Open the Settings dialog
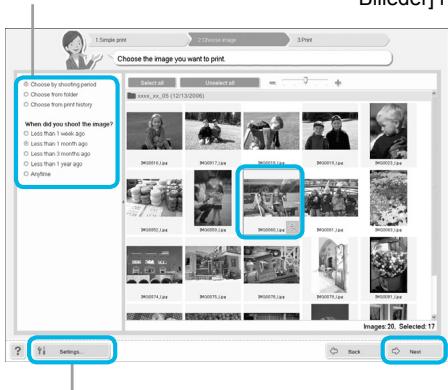This screenshot has width=448, height=390. click(72, 351)
